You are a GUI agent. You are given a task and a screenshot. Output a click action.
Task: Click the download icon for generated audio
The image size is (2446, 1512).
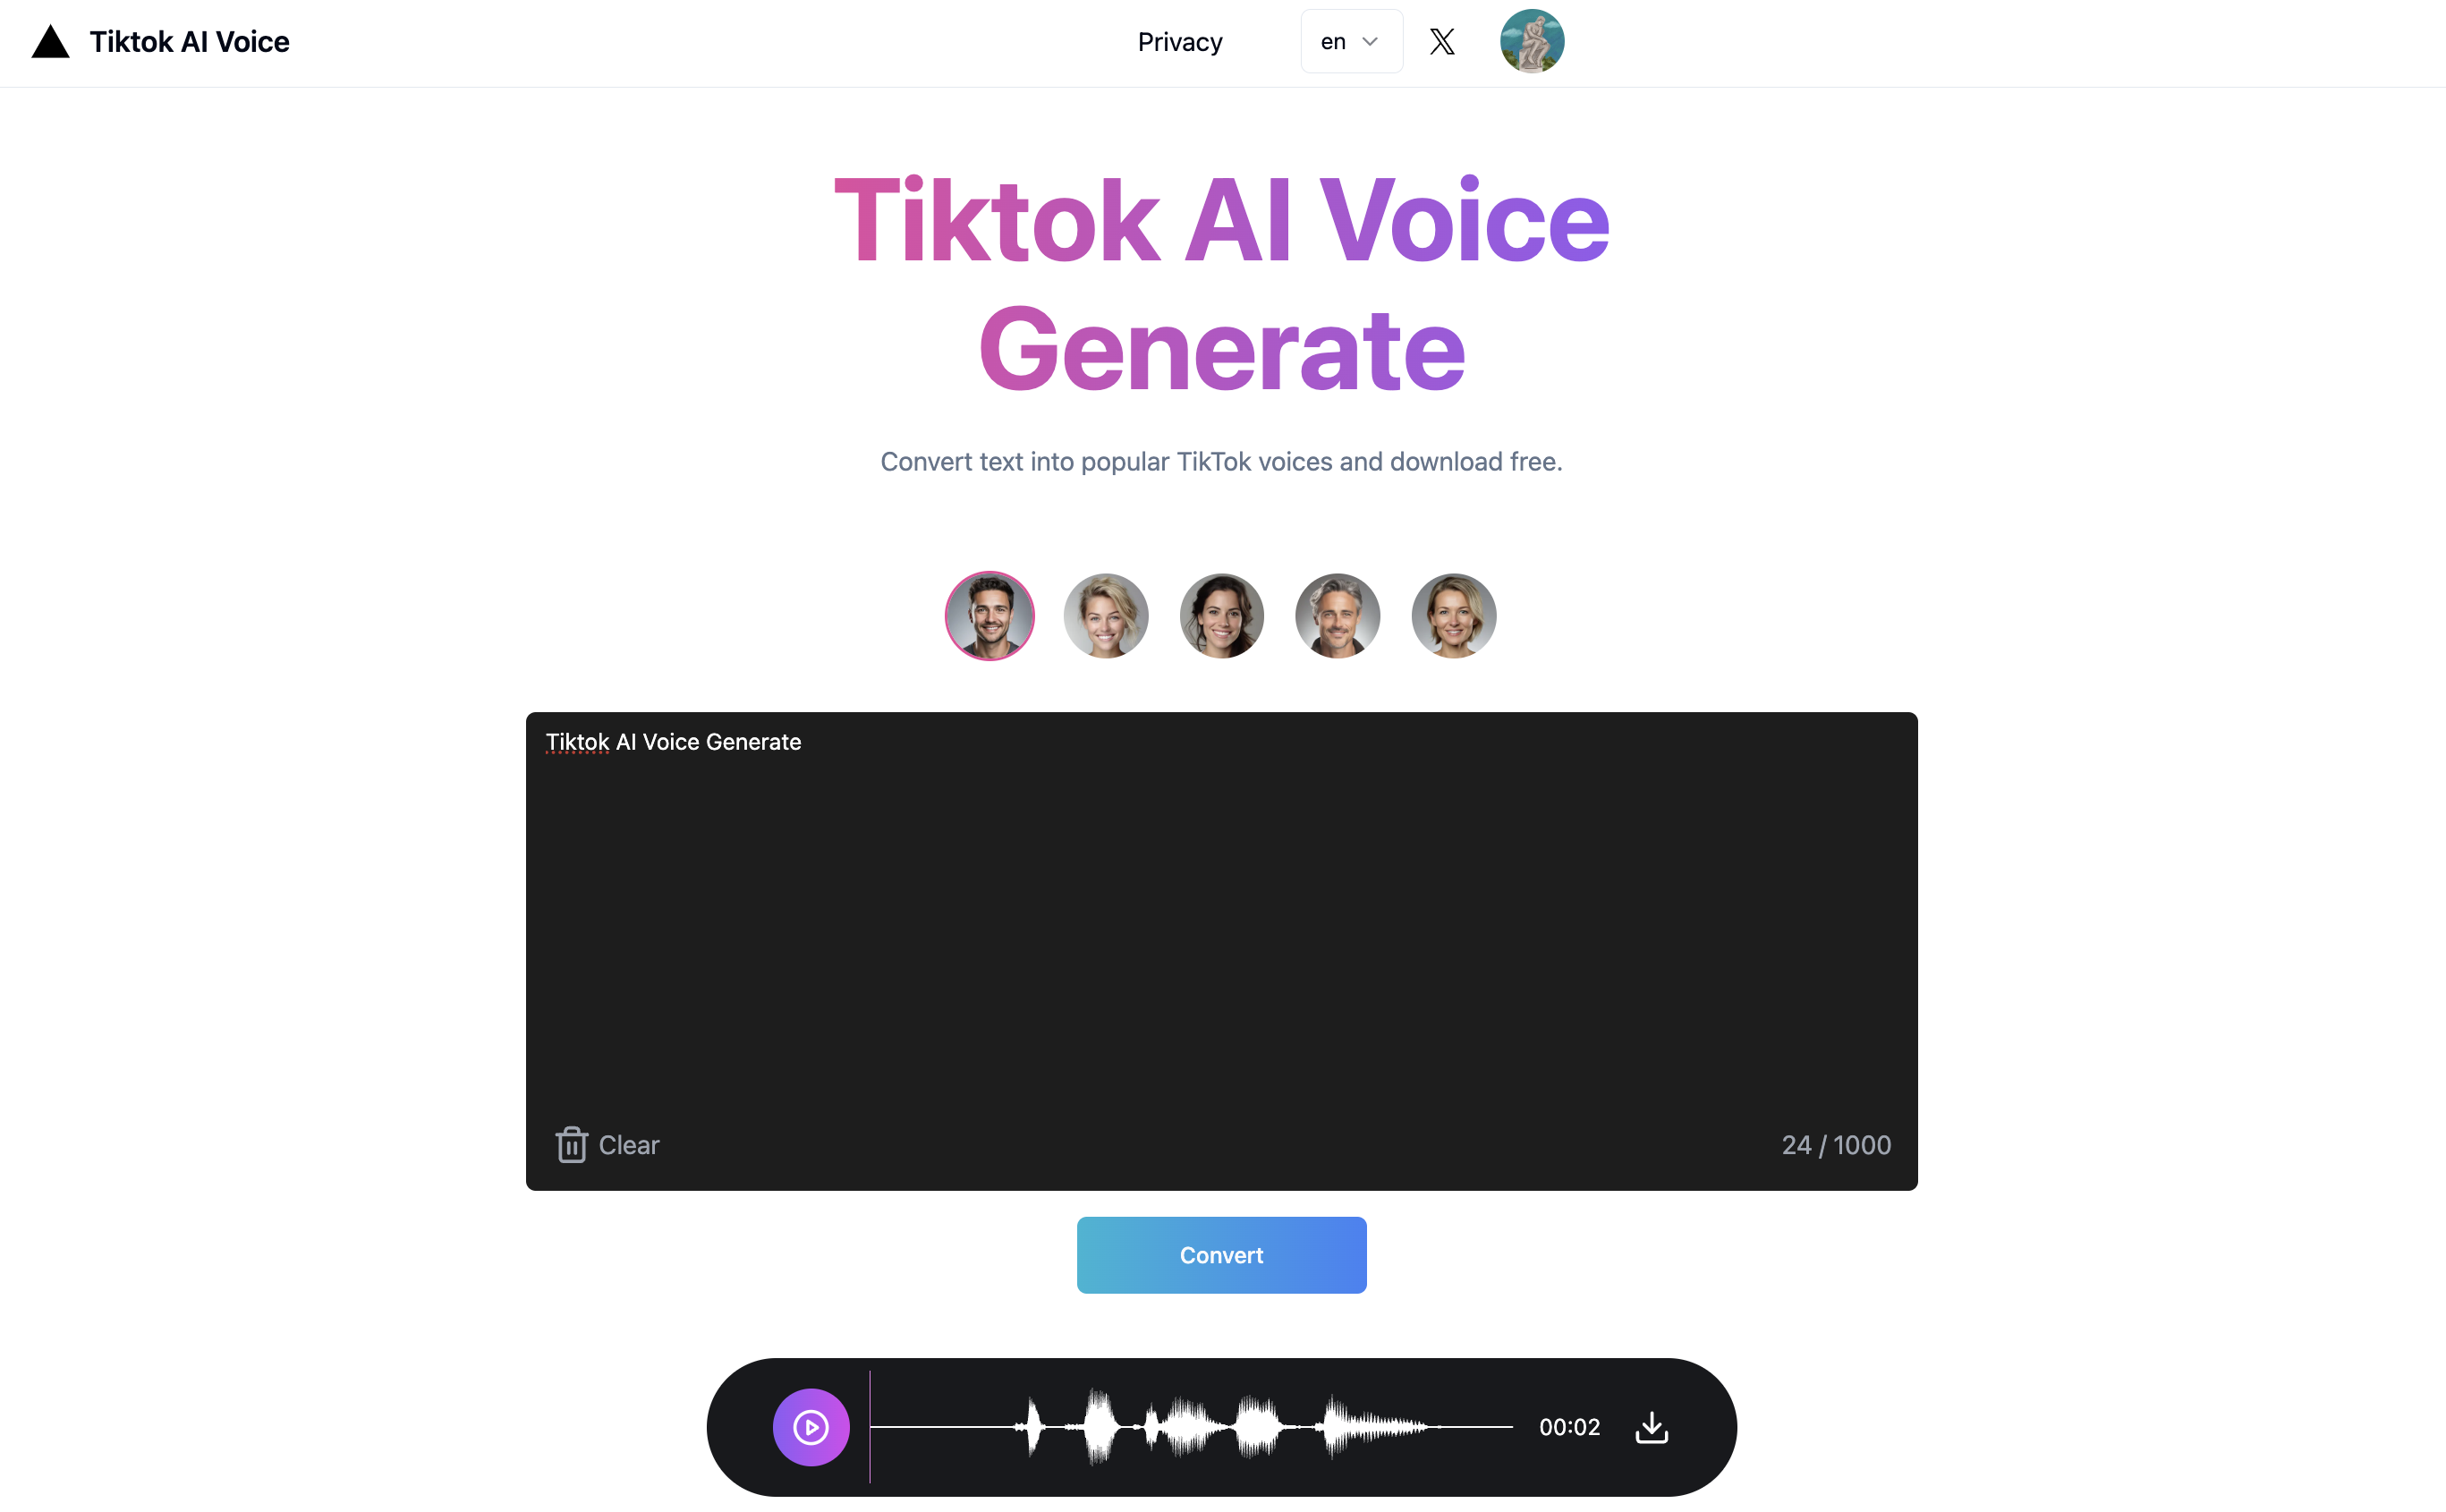point(1649,1428)
